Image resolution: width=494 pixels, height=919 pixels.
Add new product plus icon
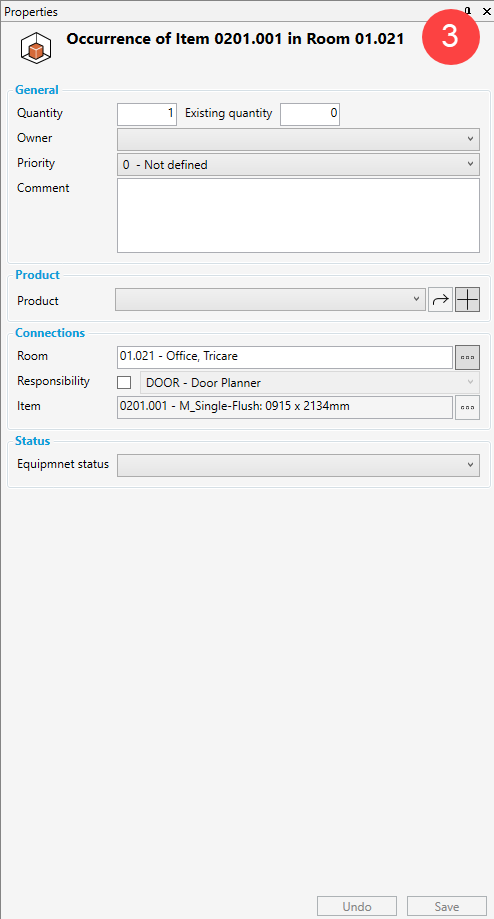[x=468, y=299]
